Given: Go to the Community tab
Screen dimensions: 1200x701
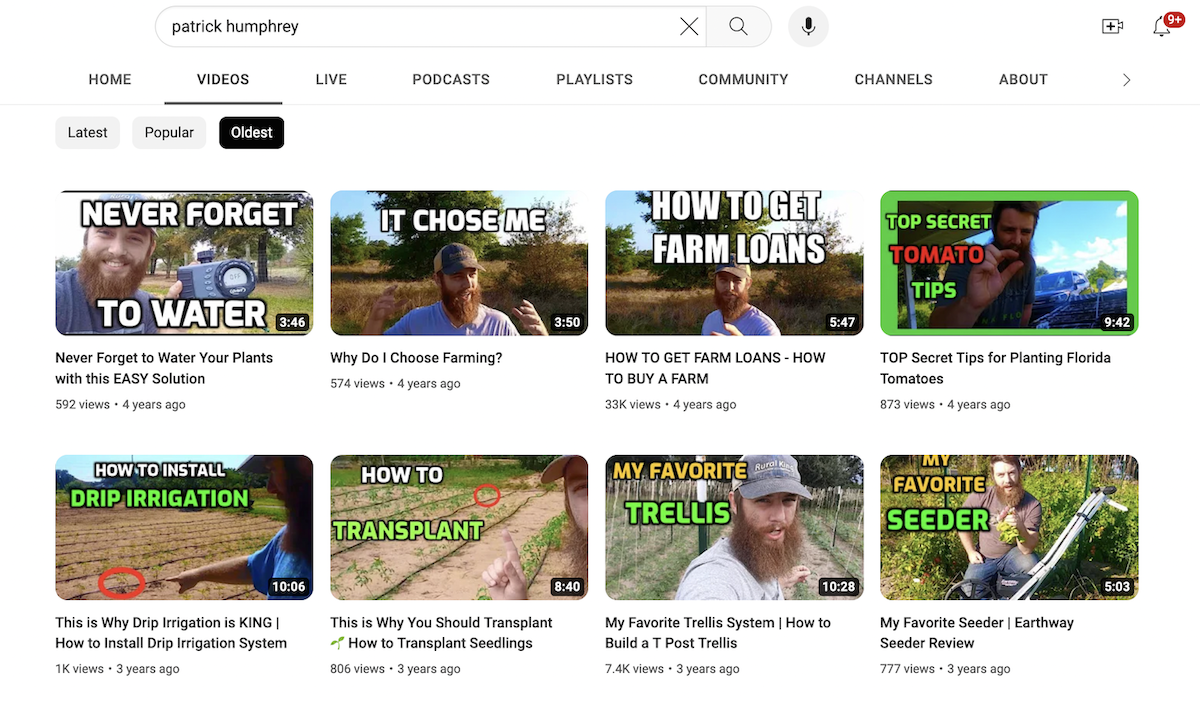Looking at the screenshot, I should pos(743,80).
